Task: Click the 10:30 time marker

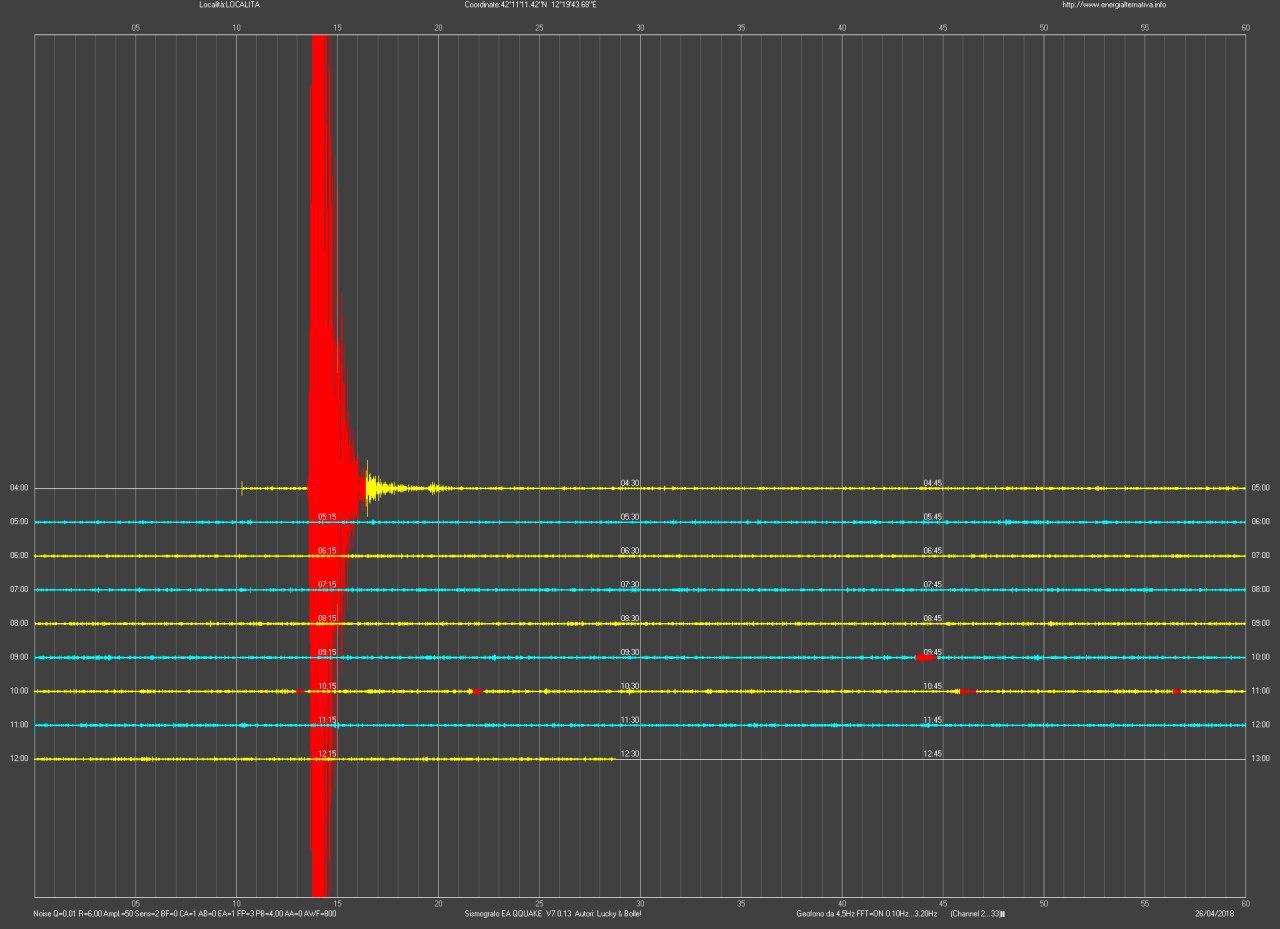Action: pos(630,686)
